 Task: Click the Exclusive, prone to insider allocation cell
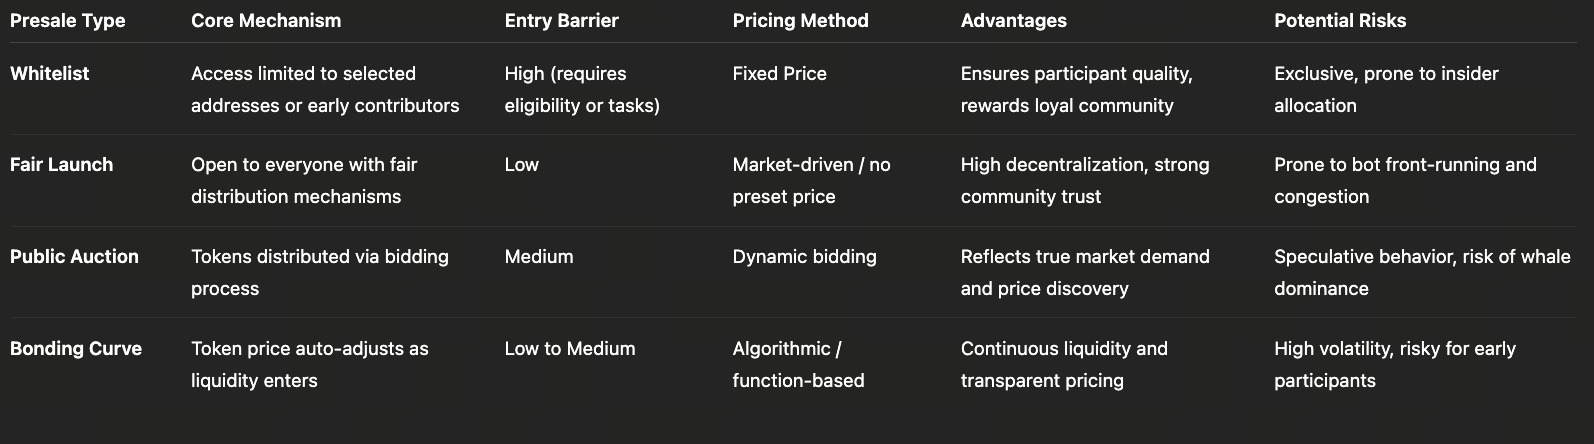coord(1386,89)
